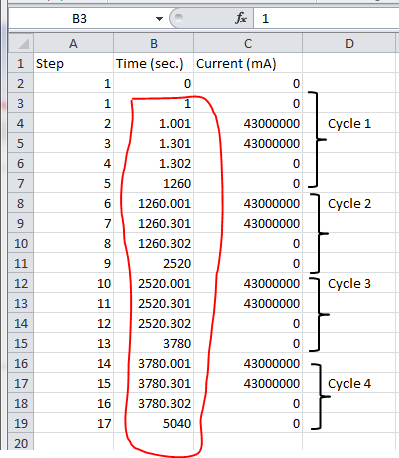The width and height of the screenshot is (399, 458).
Task: Select row 20 header
Action: [x=21, y=442]
